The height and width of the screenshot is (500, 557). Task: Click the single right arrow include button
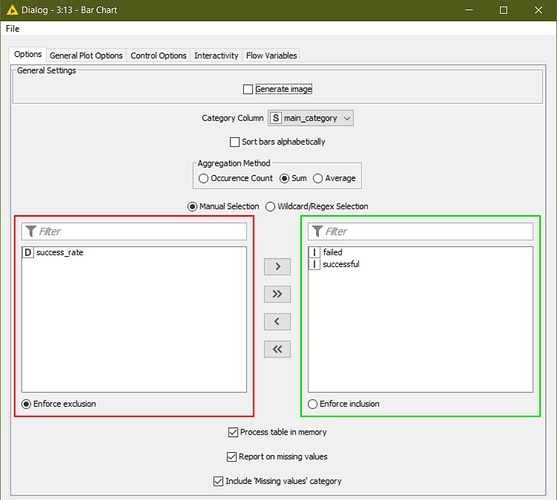(x=277, y=266)
